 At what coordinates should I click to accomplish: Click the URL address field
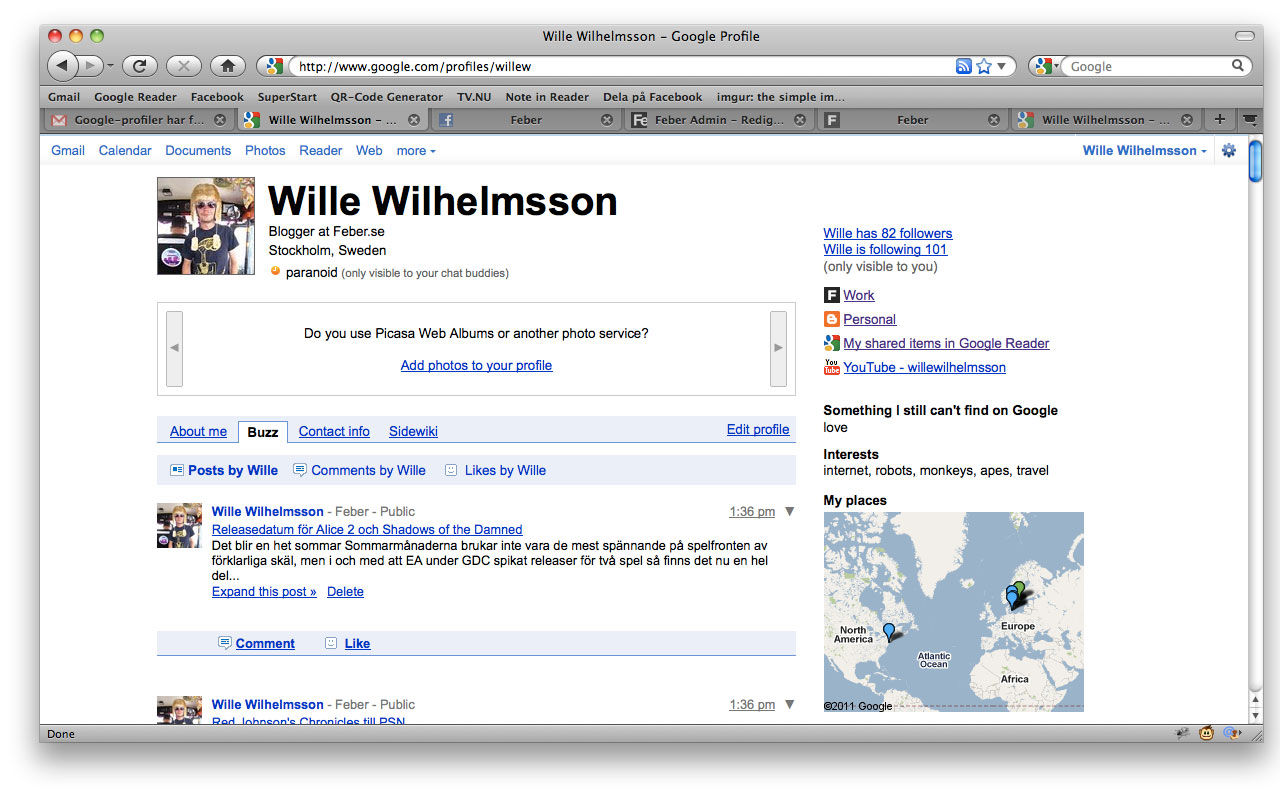click(620, 67)
